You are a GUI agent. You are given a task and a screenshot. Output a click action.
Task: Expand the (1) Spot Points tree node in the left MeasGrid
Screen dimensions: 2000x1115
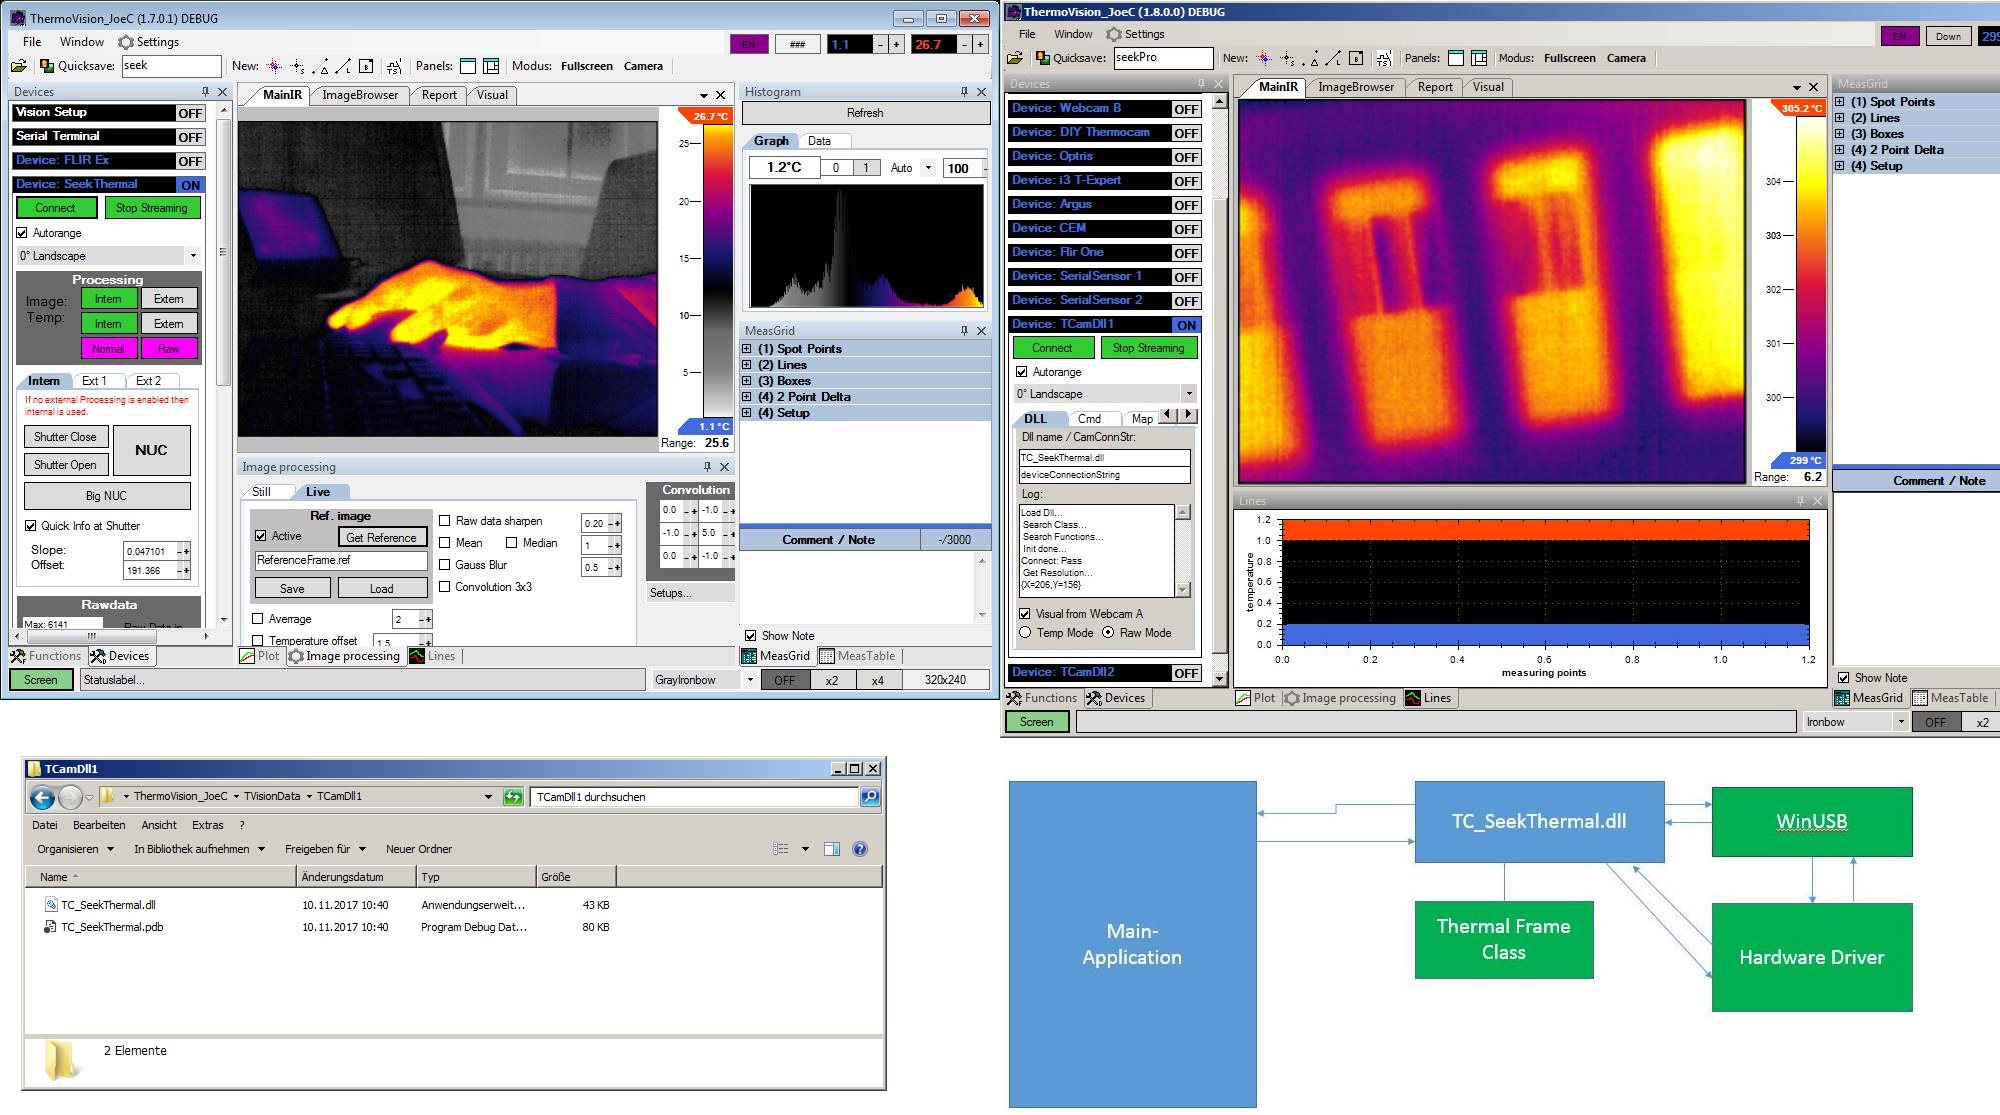(x=747, y=349)
